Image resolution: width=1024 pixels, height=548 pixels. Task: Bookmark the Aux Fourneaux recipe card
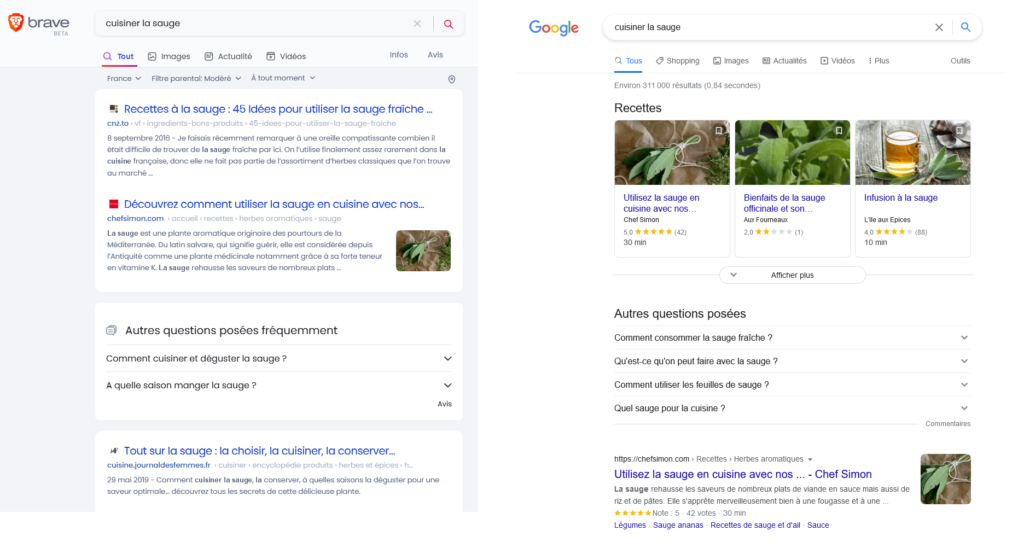(839, 131)
